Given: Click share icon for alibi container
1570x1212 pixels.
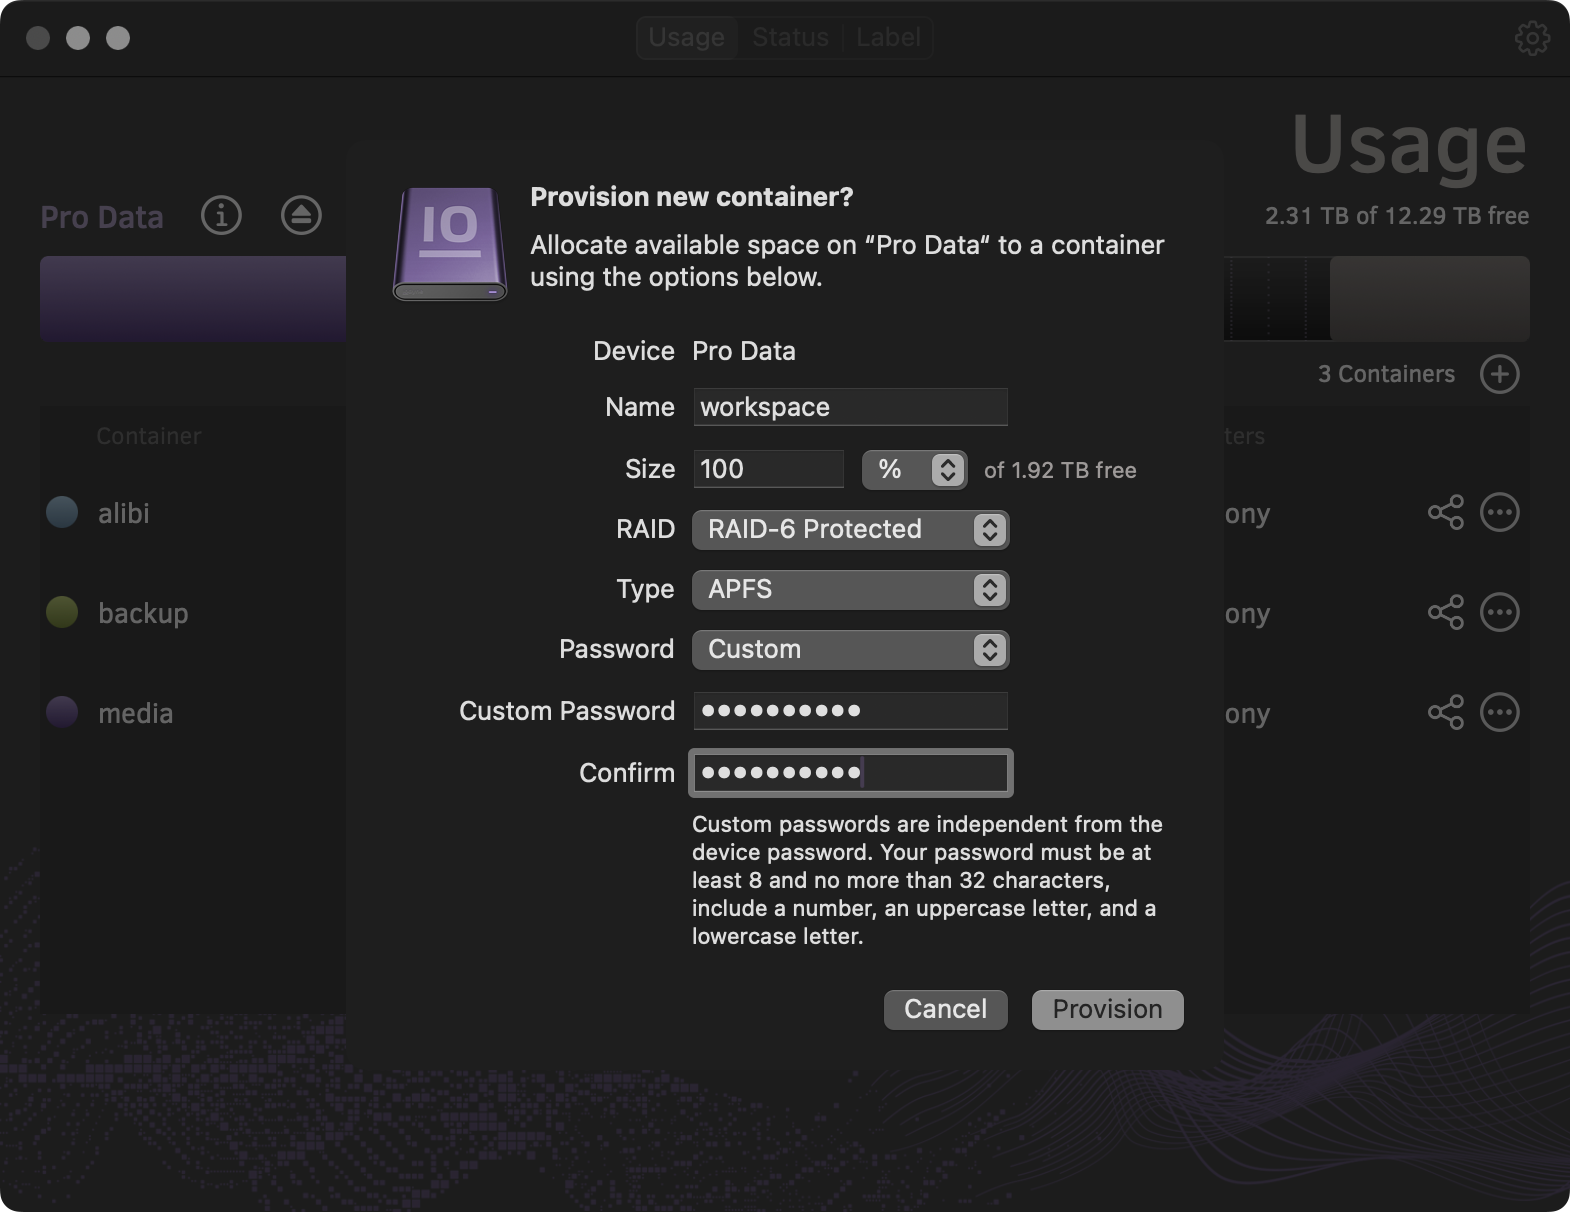Looking at the screenshot, I should [x=1445, y=513].
